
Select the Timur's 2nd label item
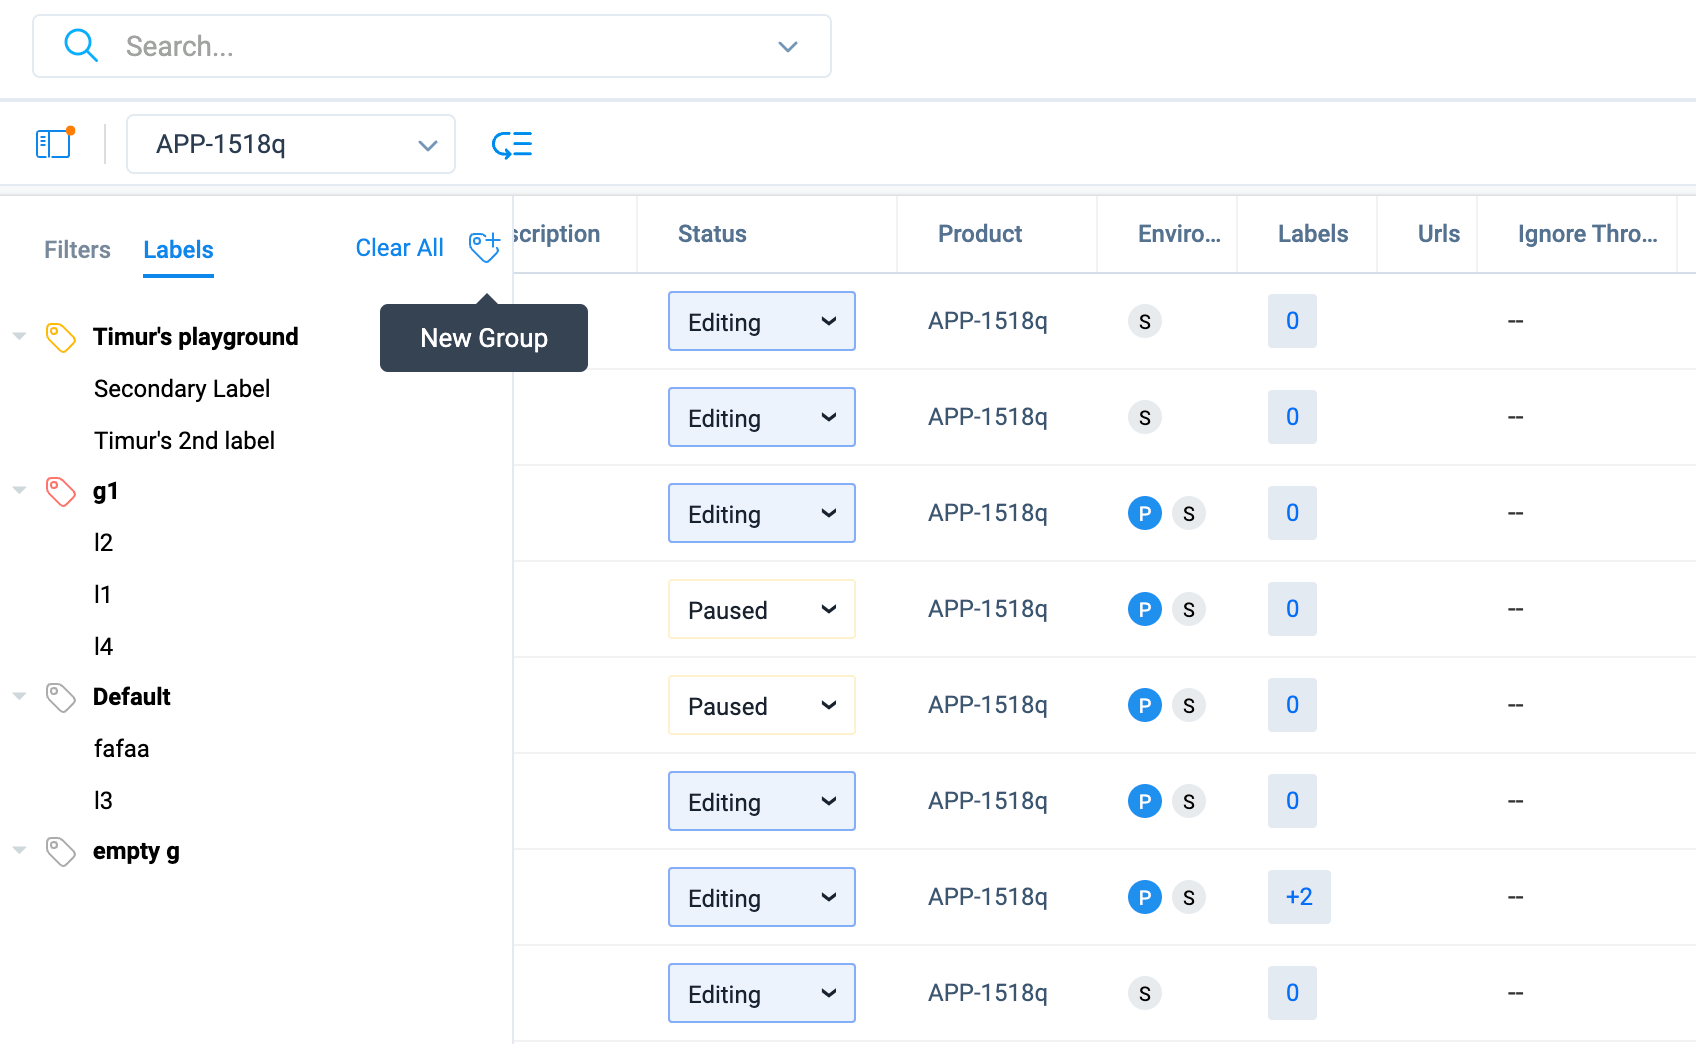tap(184, 441)
